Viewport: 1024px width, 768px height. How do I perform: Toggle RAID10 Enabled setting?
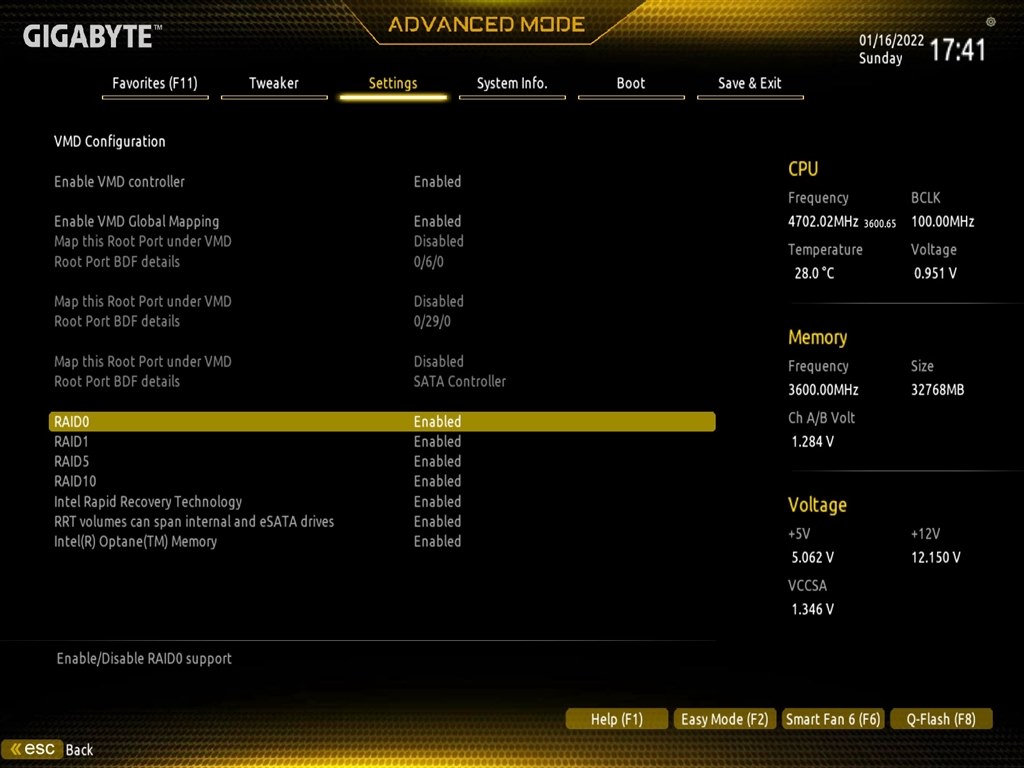point(437,481)
